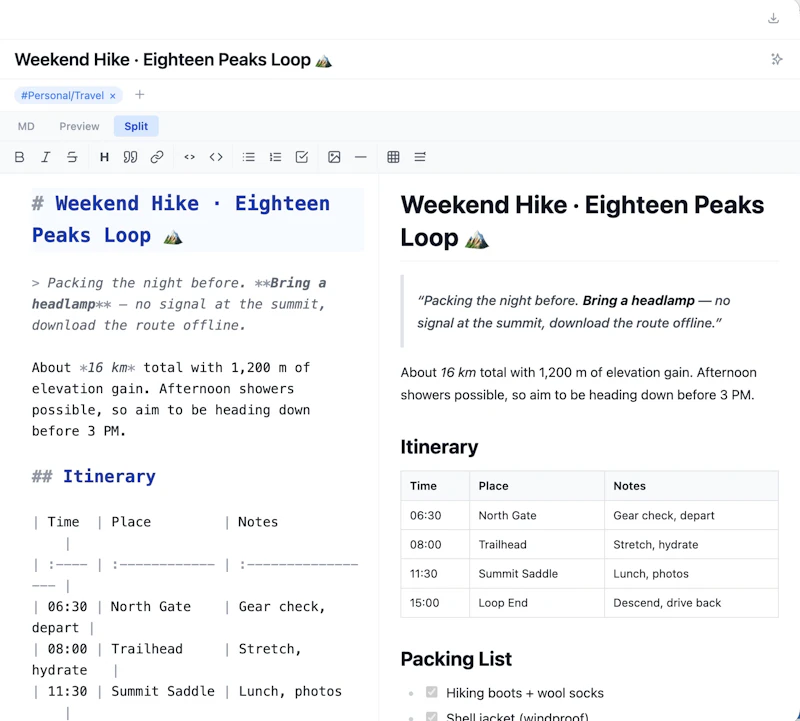
Task: Switch to MD editor mode
Action: pyautogui.click(x=26, y=126)
